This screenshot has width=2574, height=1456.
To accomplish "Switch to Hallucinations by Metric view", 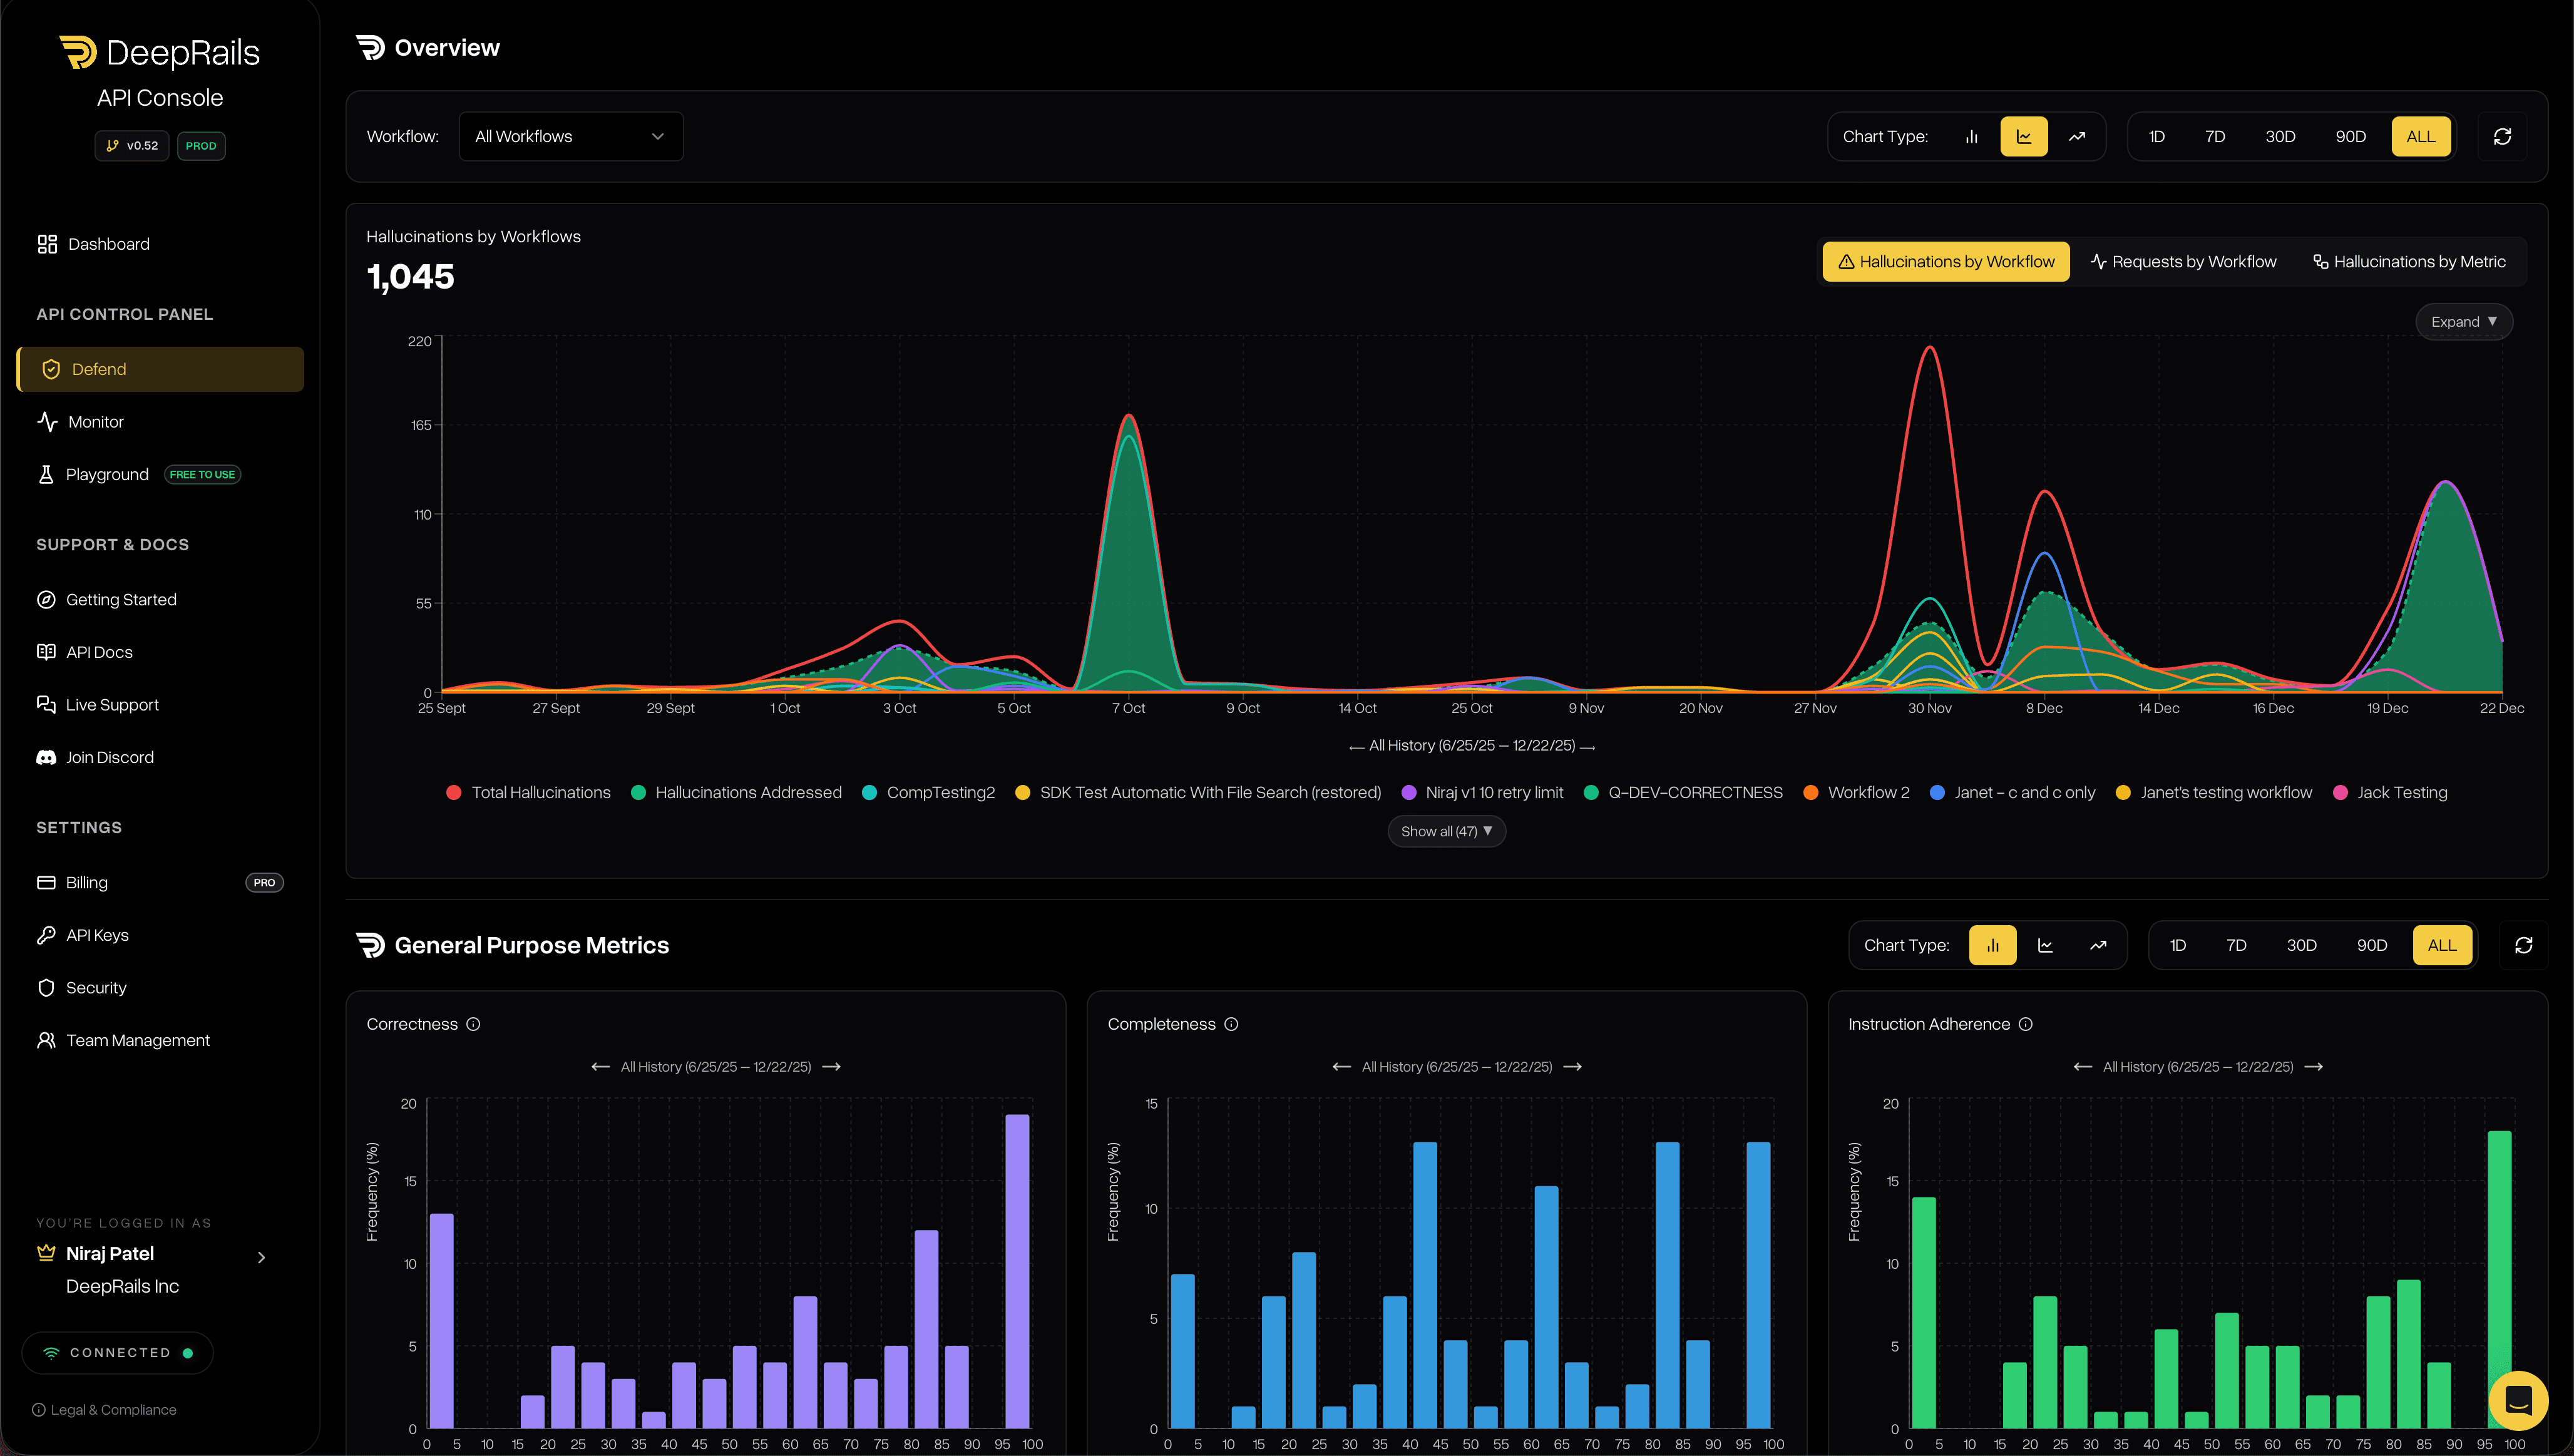I will pyautogui.click(x=2409, y=261).
